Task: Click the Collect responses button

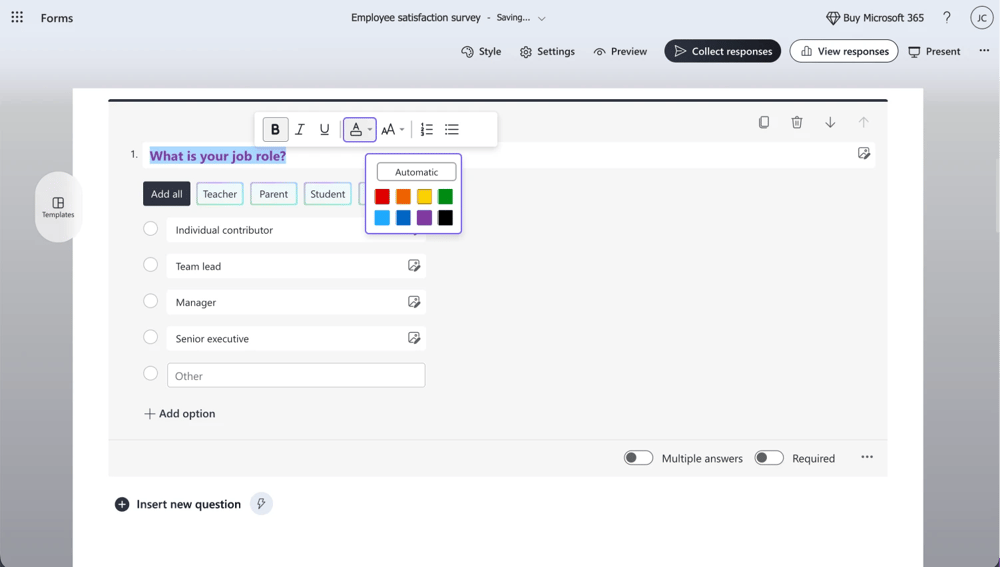Action: (722, 51)
